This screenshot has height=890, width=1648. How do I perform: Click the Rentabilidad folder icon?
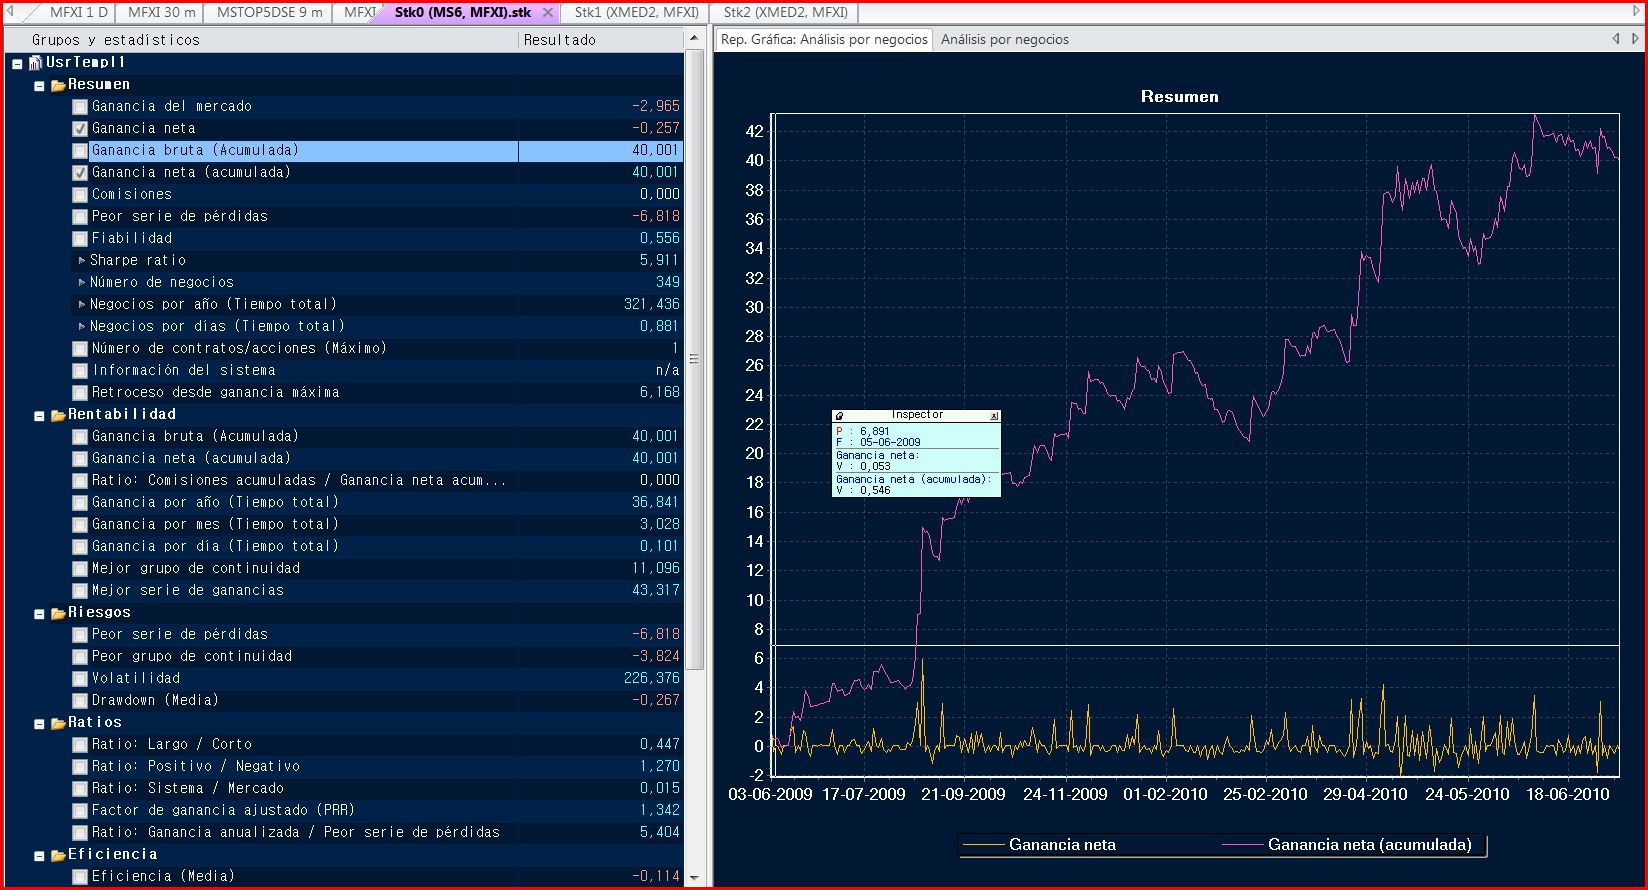[58, 415]
